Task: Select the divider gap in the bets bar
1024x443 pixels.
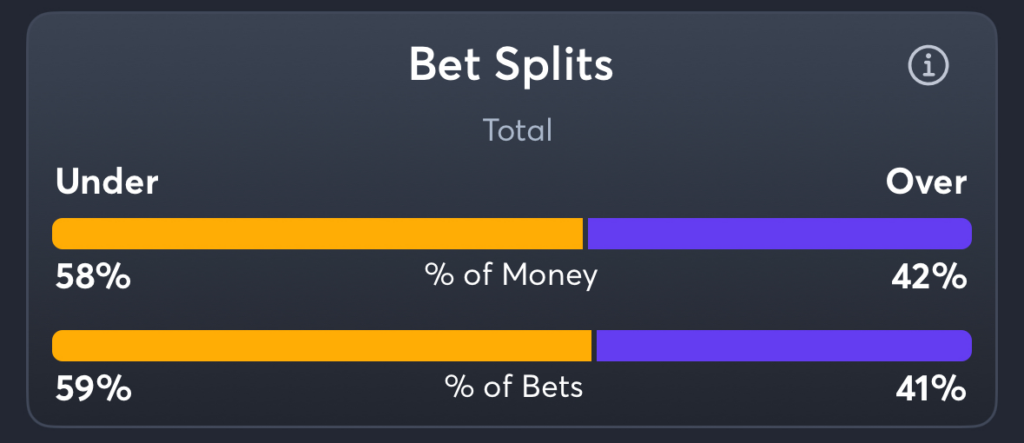Action: pyautogui.click(x=594, y=346)
